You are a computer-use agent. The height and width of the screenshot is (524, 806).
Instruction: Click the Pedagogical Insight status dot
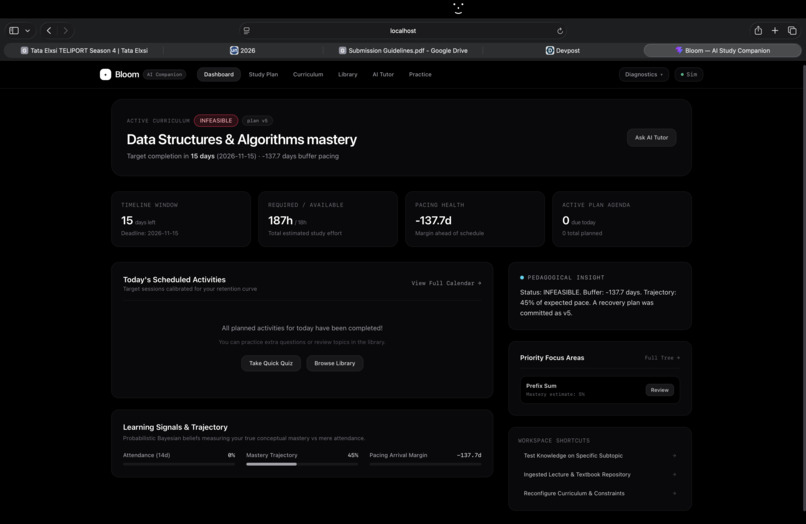522,278
